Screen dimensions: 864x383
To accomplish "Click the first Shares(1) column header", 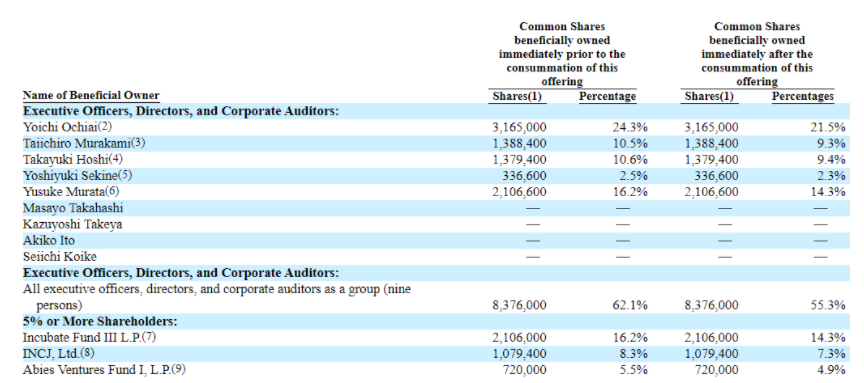I will (x=517, y=96).
